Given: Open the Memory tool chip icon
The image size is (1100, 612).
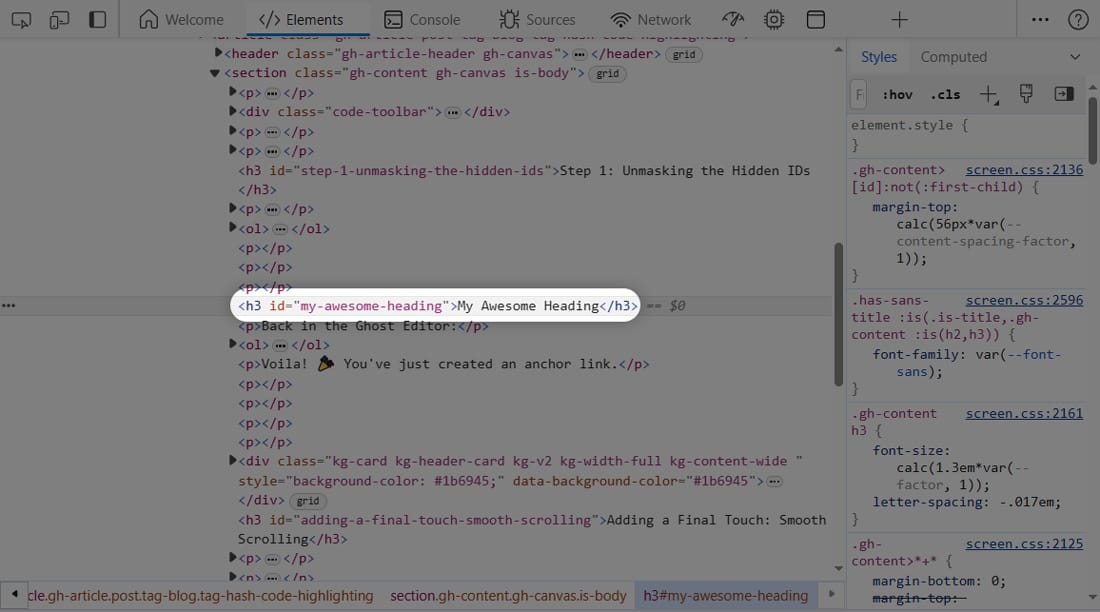Looking at the screenshot, I should [774, 20].
